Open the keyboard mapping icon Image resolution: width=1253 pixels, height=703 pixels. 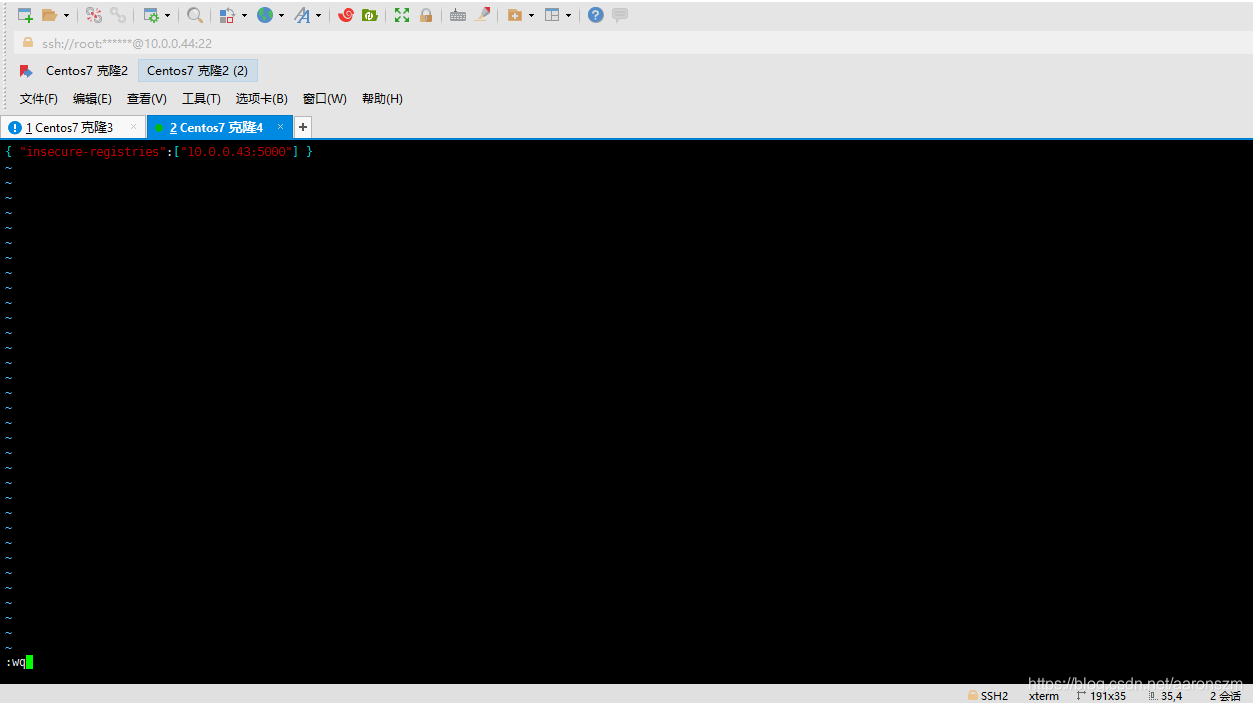pyautogui.click(x=458, y=15)
